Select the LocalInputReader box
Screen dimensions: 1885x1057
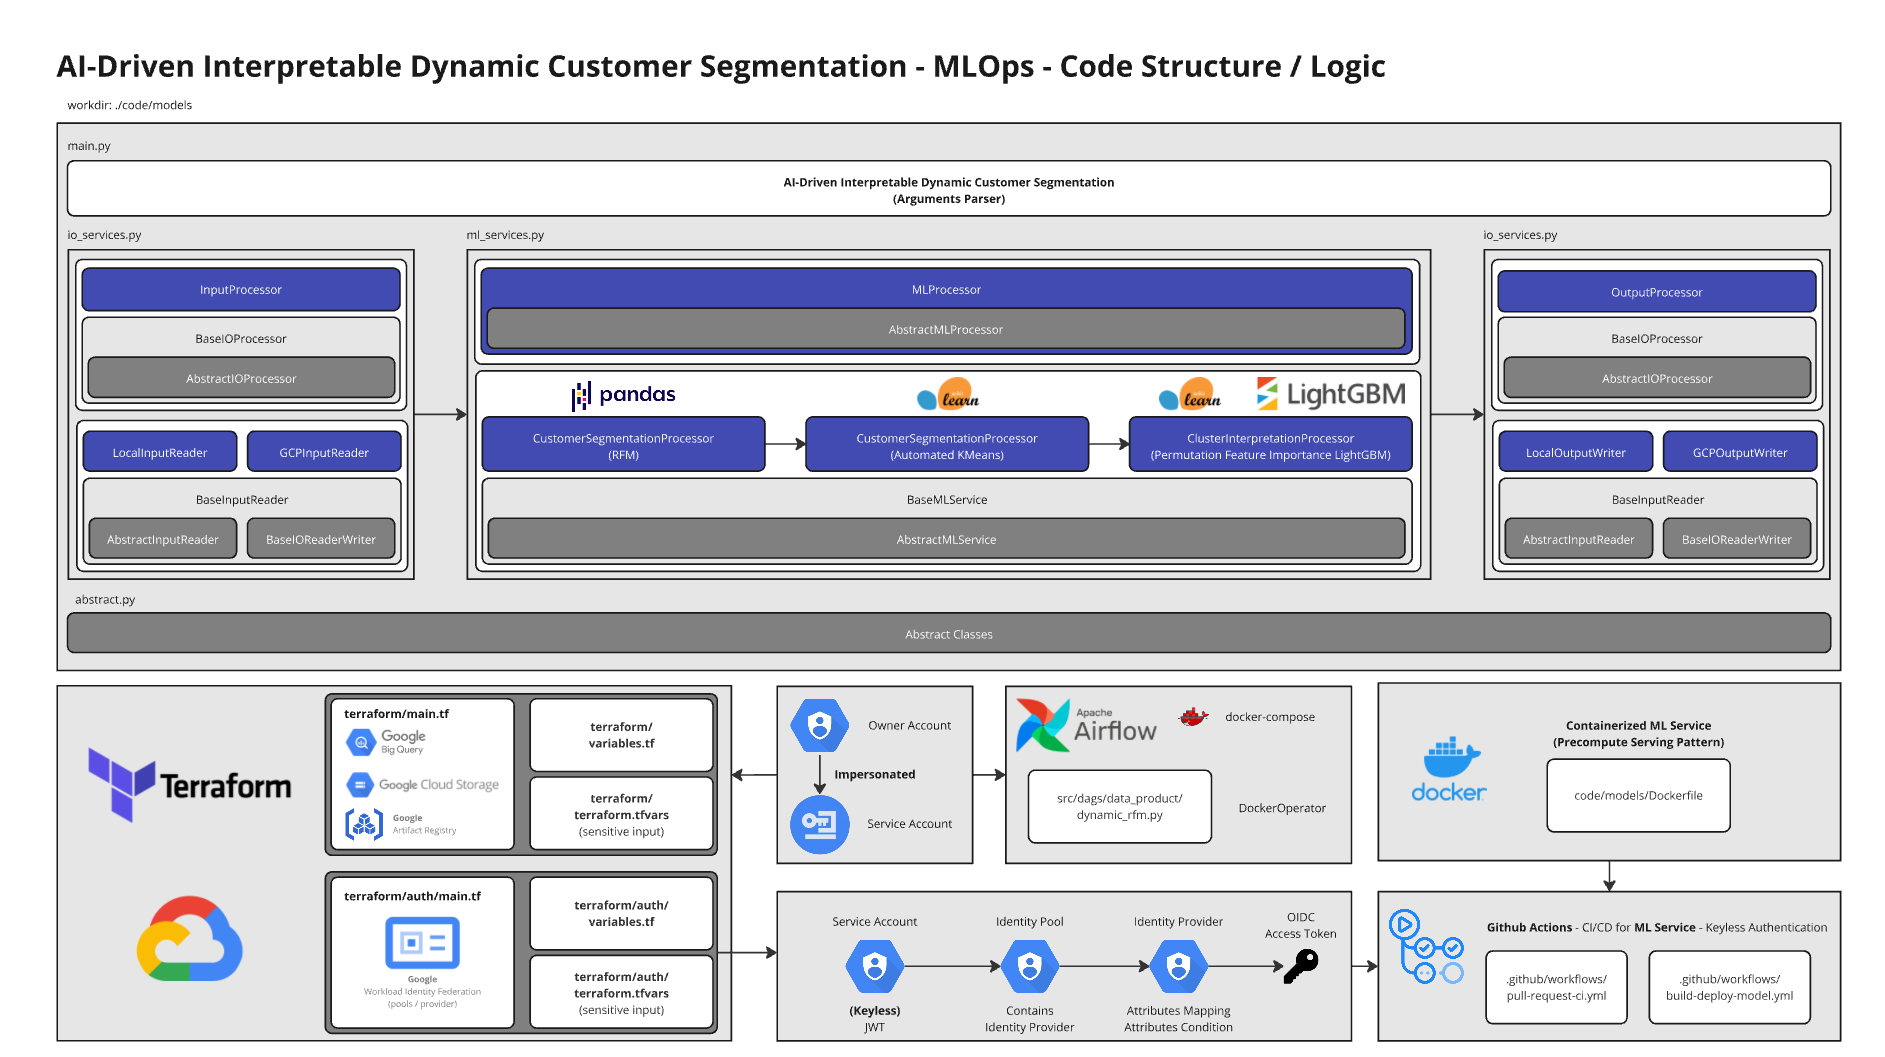[x=160, y=452]
